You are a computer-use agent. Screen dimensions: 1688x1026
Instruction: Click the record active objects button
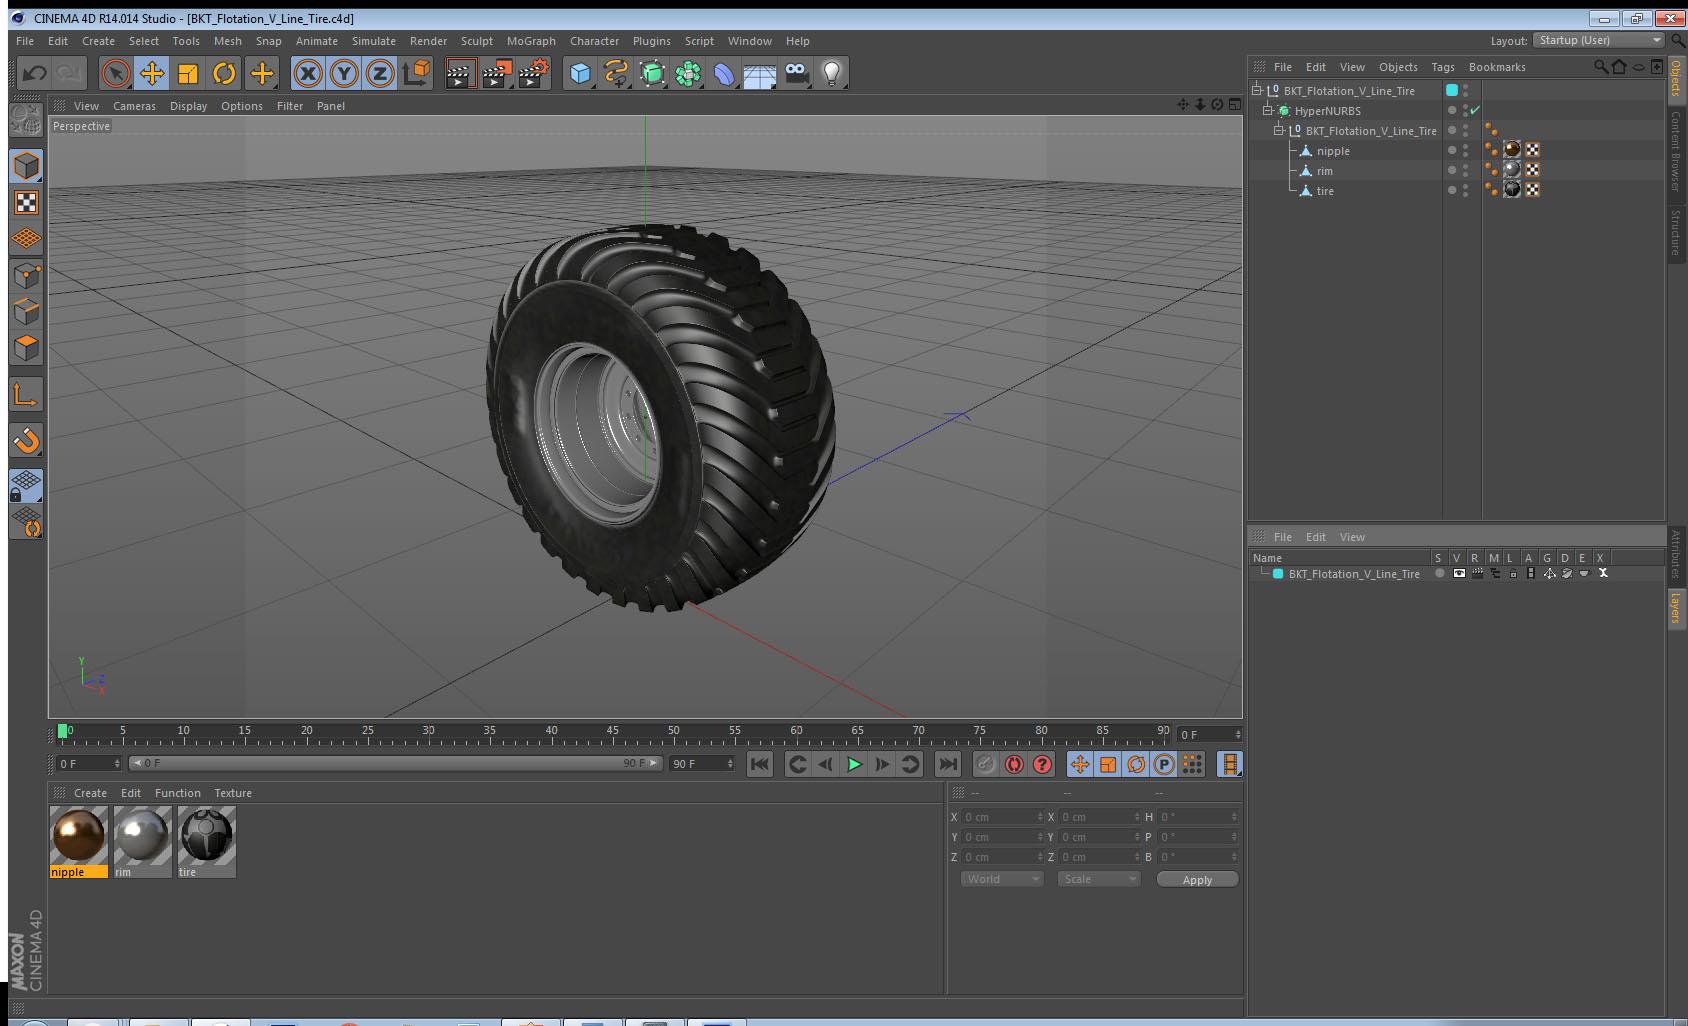pos(986,764)
